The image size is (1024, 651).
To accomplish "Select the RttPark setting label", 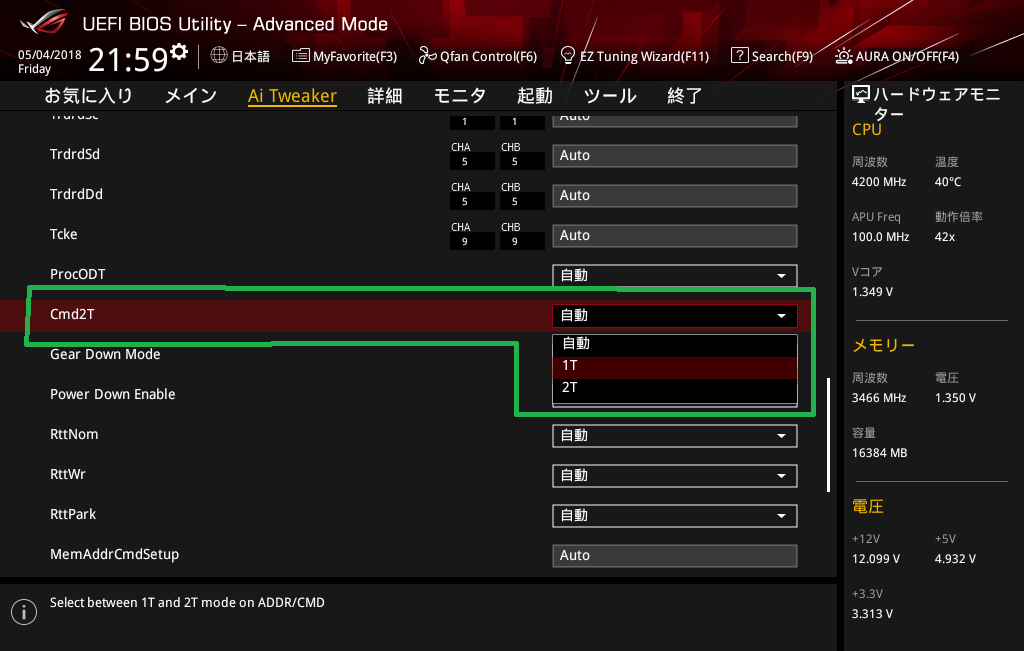I will click(72, 515).
